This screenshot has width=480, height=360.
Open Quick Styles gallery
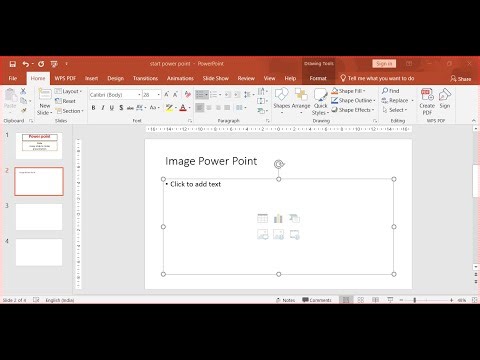pyautogui.click(x=320, y=102)
